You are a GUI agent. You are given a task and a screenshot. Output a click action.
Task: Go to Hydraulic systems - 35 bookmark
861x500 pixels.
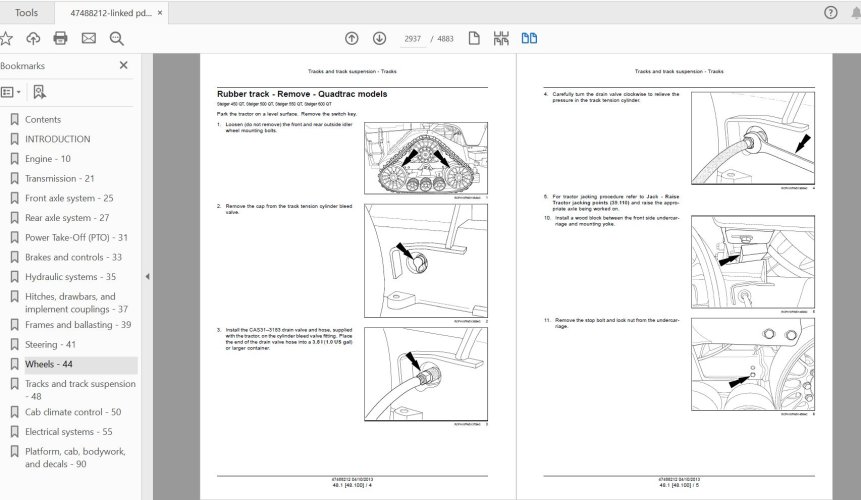pyautogui.click(x=70, y=277)
